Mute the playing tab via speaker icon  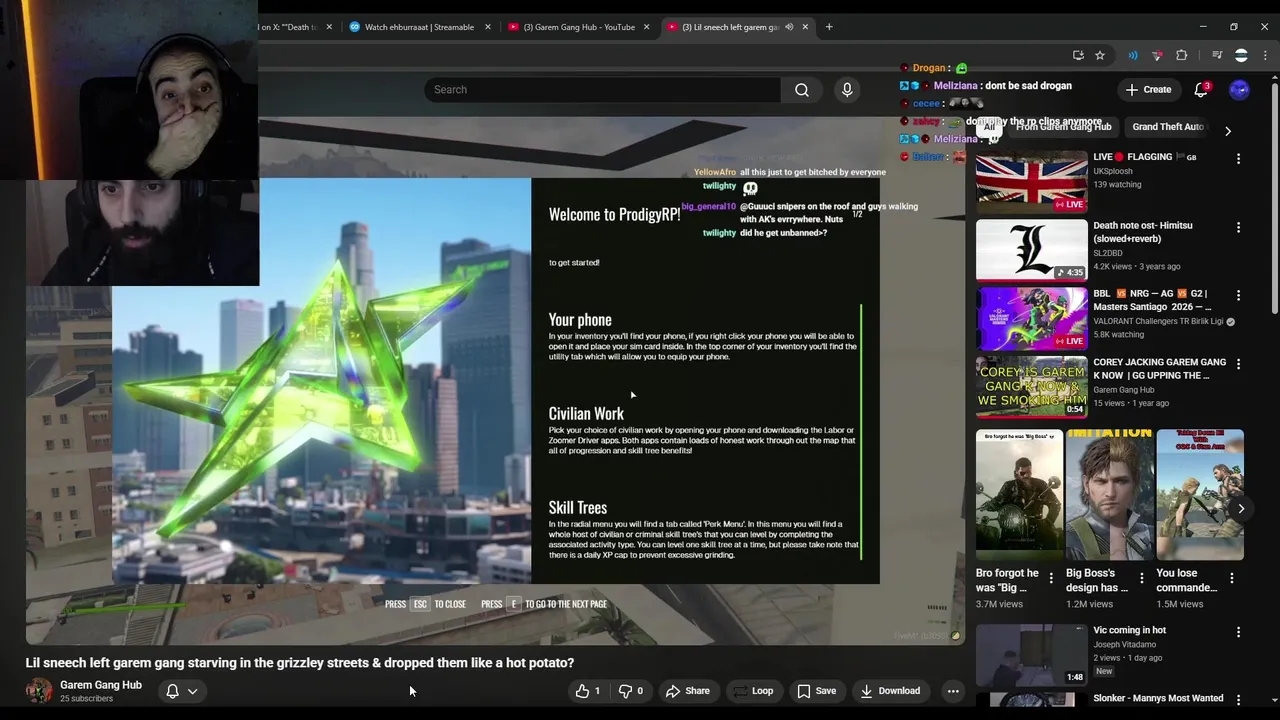pos(789,27)
